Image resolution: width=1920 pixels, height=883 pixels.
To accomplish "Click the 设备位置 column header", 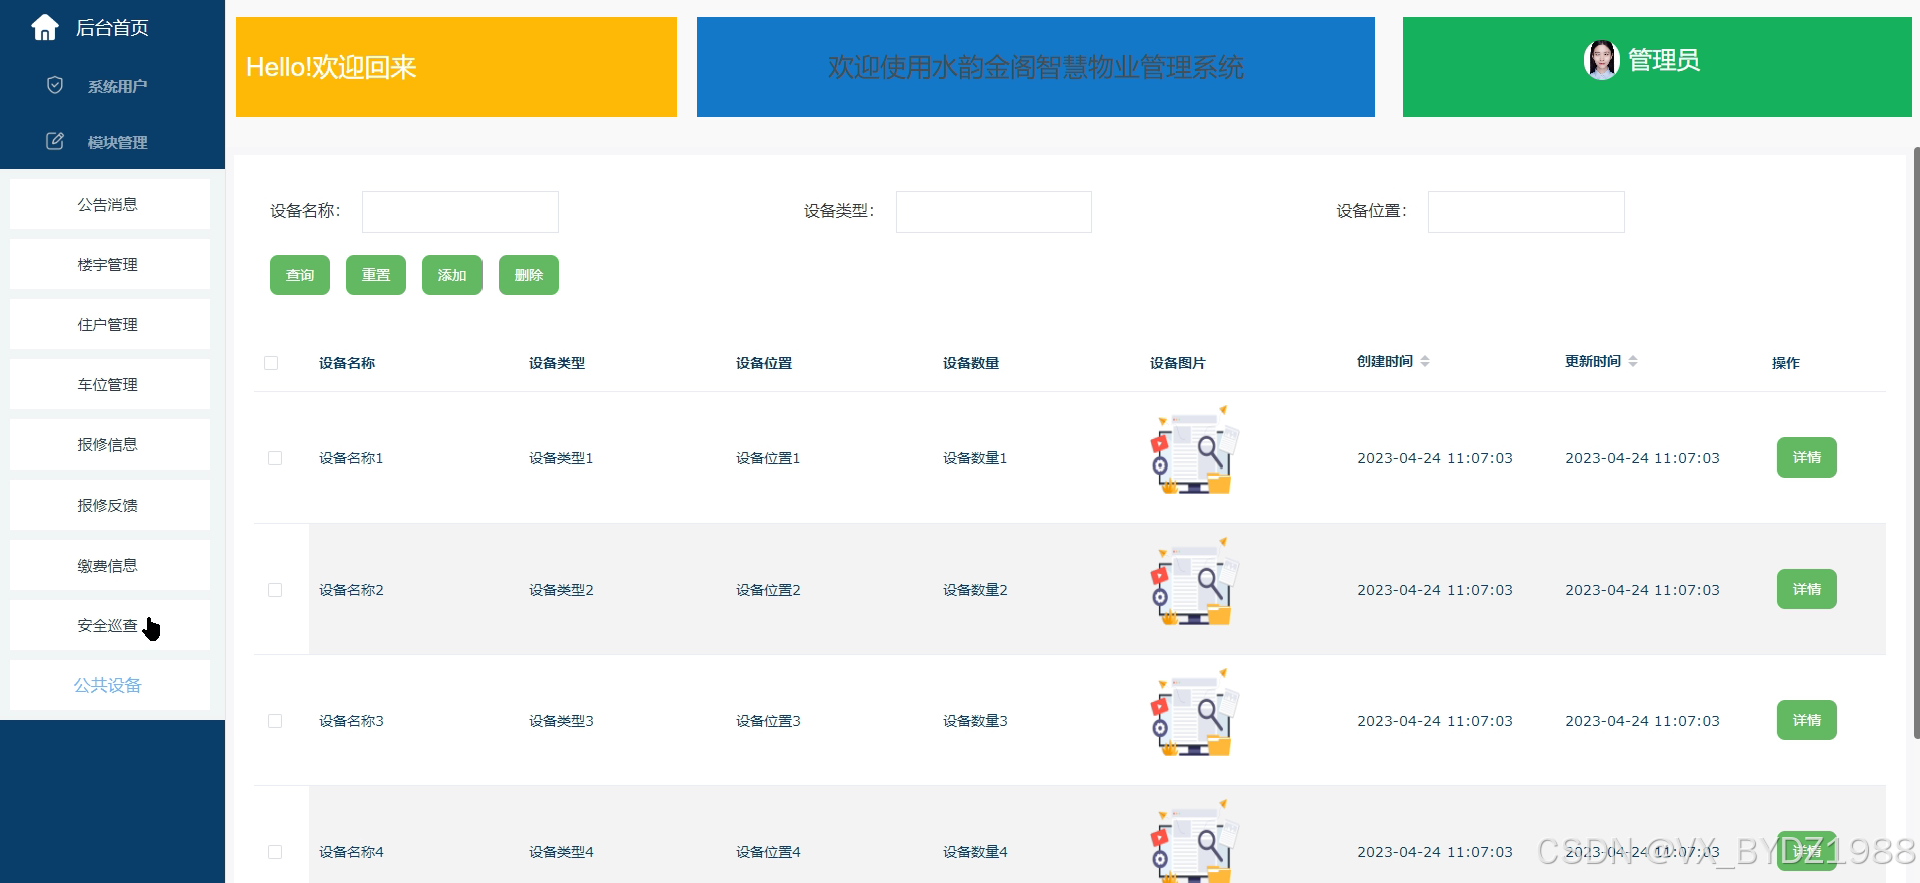I will pos(764,363).
